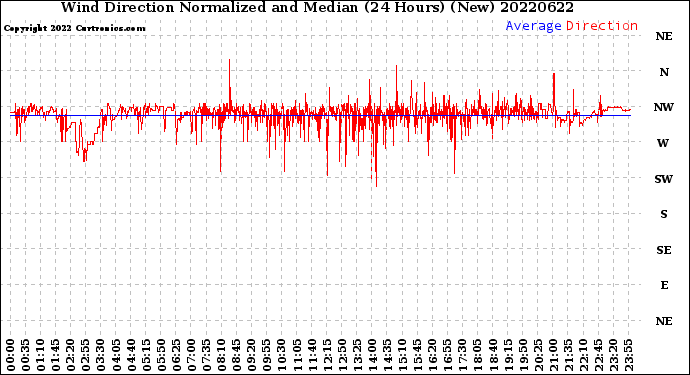
Task: Click the bottom NE axis label
Action: coord(664,321)
